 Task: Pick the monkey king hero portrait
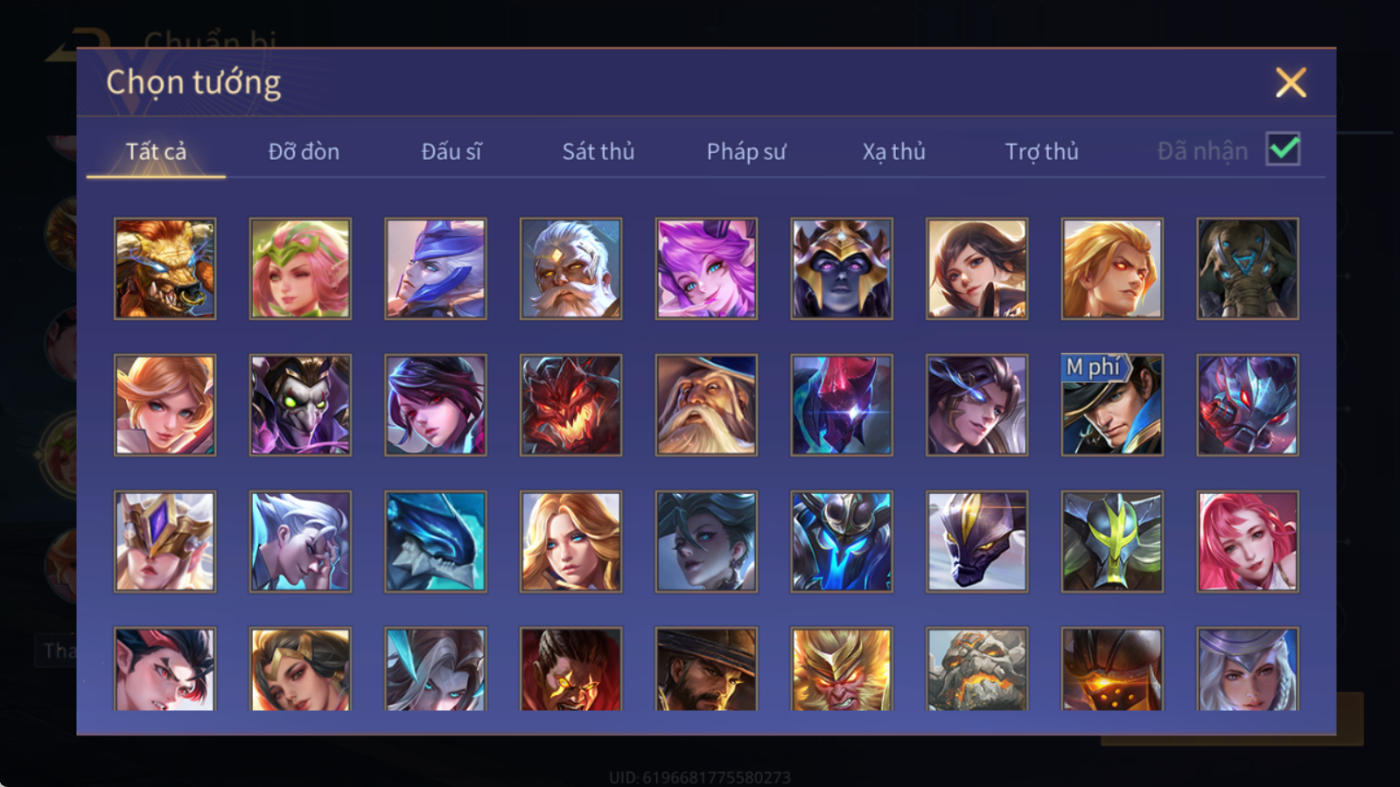coord(841,669)
